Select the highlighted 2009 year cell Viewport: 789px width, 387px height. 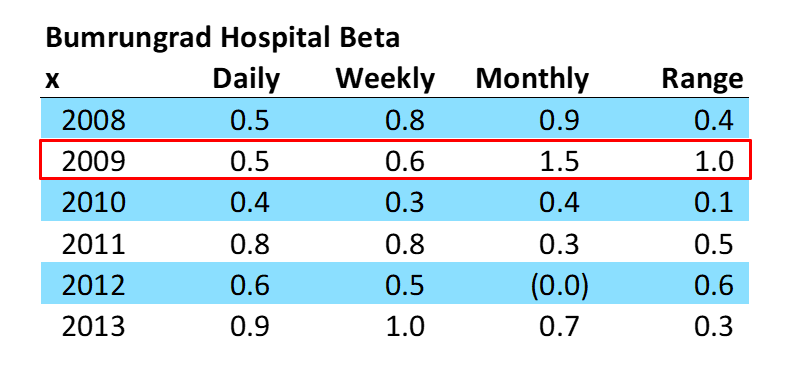93,162
